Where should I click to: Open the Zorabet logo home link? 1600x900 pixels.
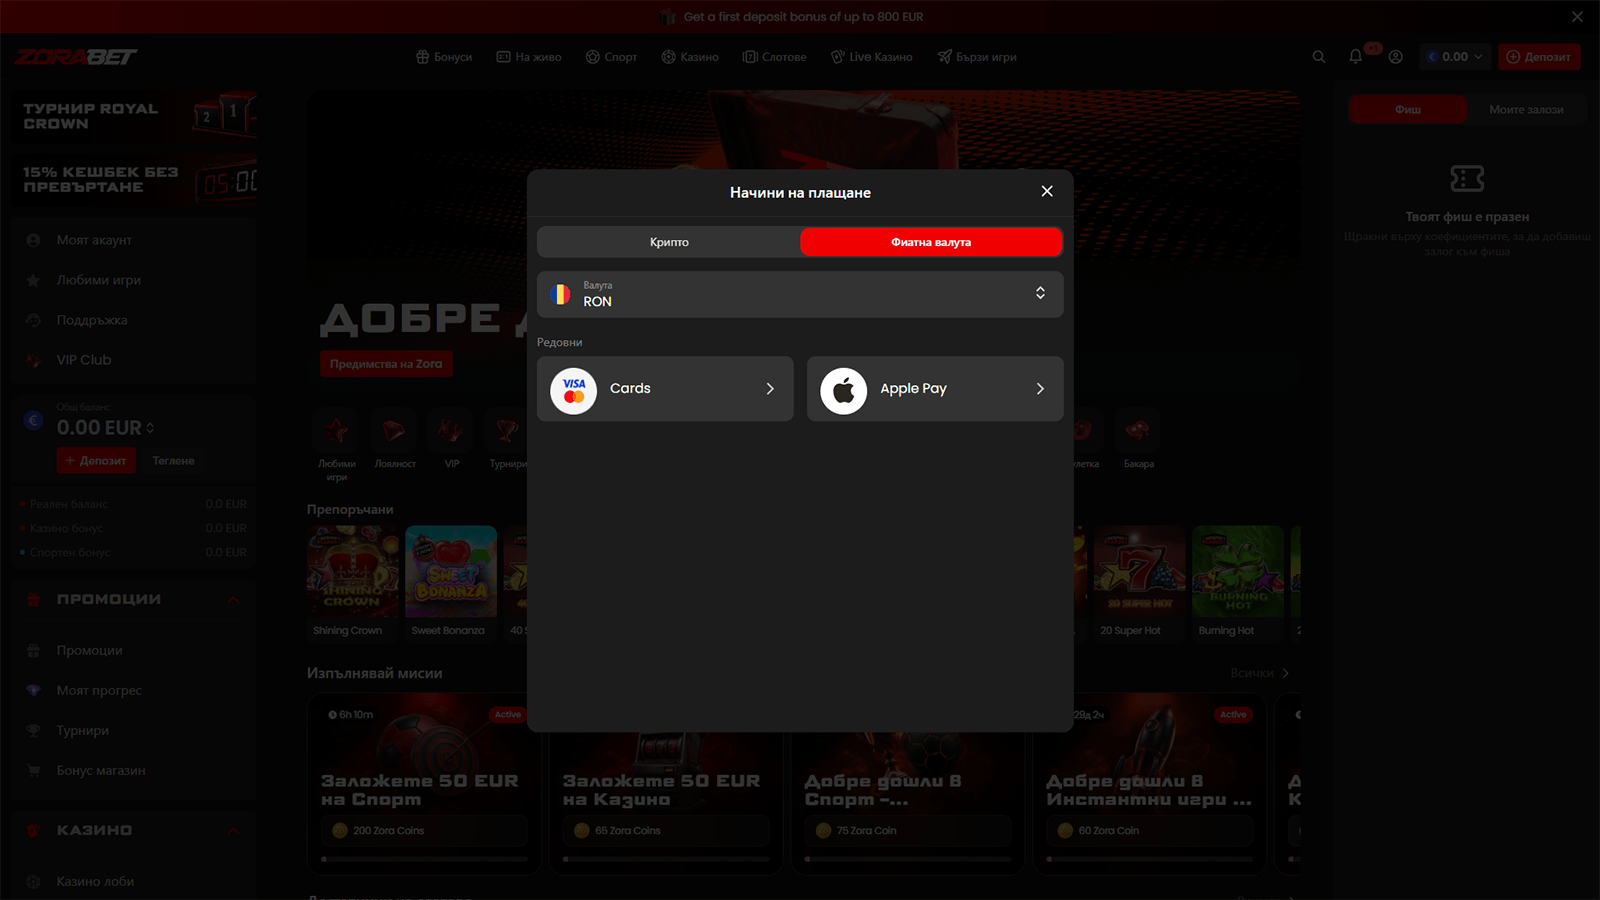click(76, 57)
